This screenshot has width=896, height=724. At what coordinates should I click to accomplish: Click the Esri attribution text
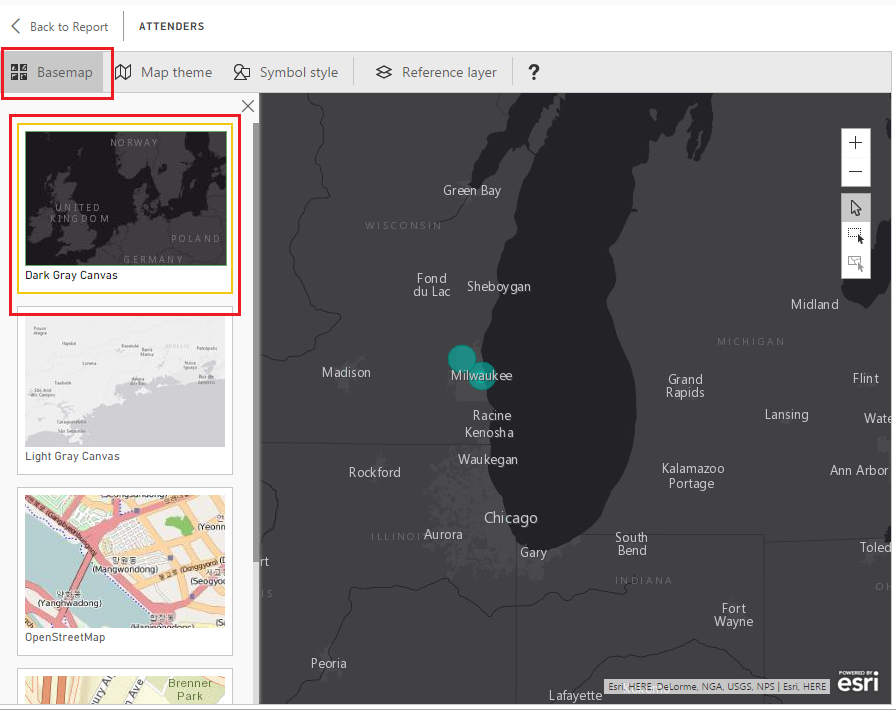point(717,686)
